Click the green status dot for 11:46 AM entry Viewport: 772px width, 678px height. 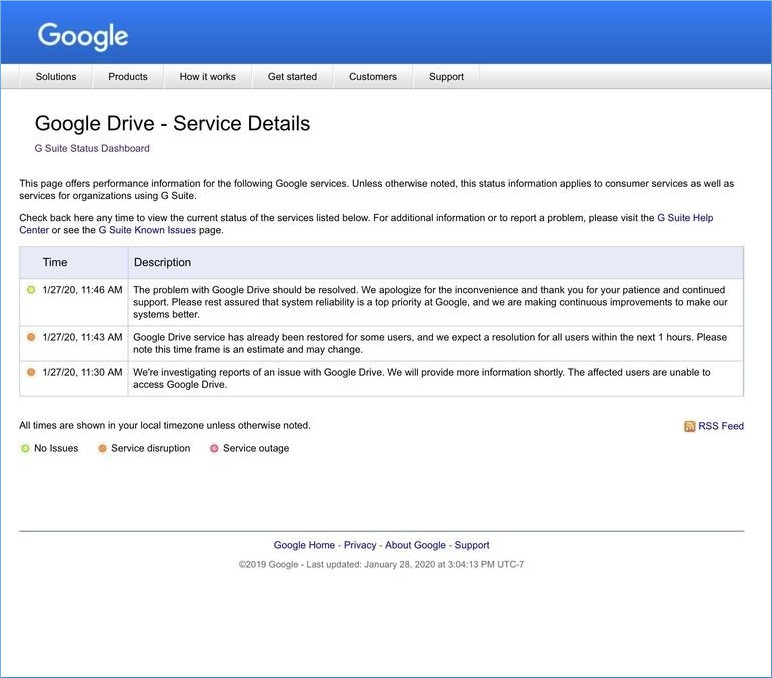pos(31,290)
